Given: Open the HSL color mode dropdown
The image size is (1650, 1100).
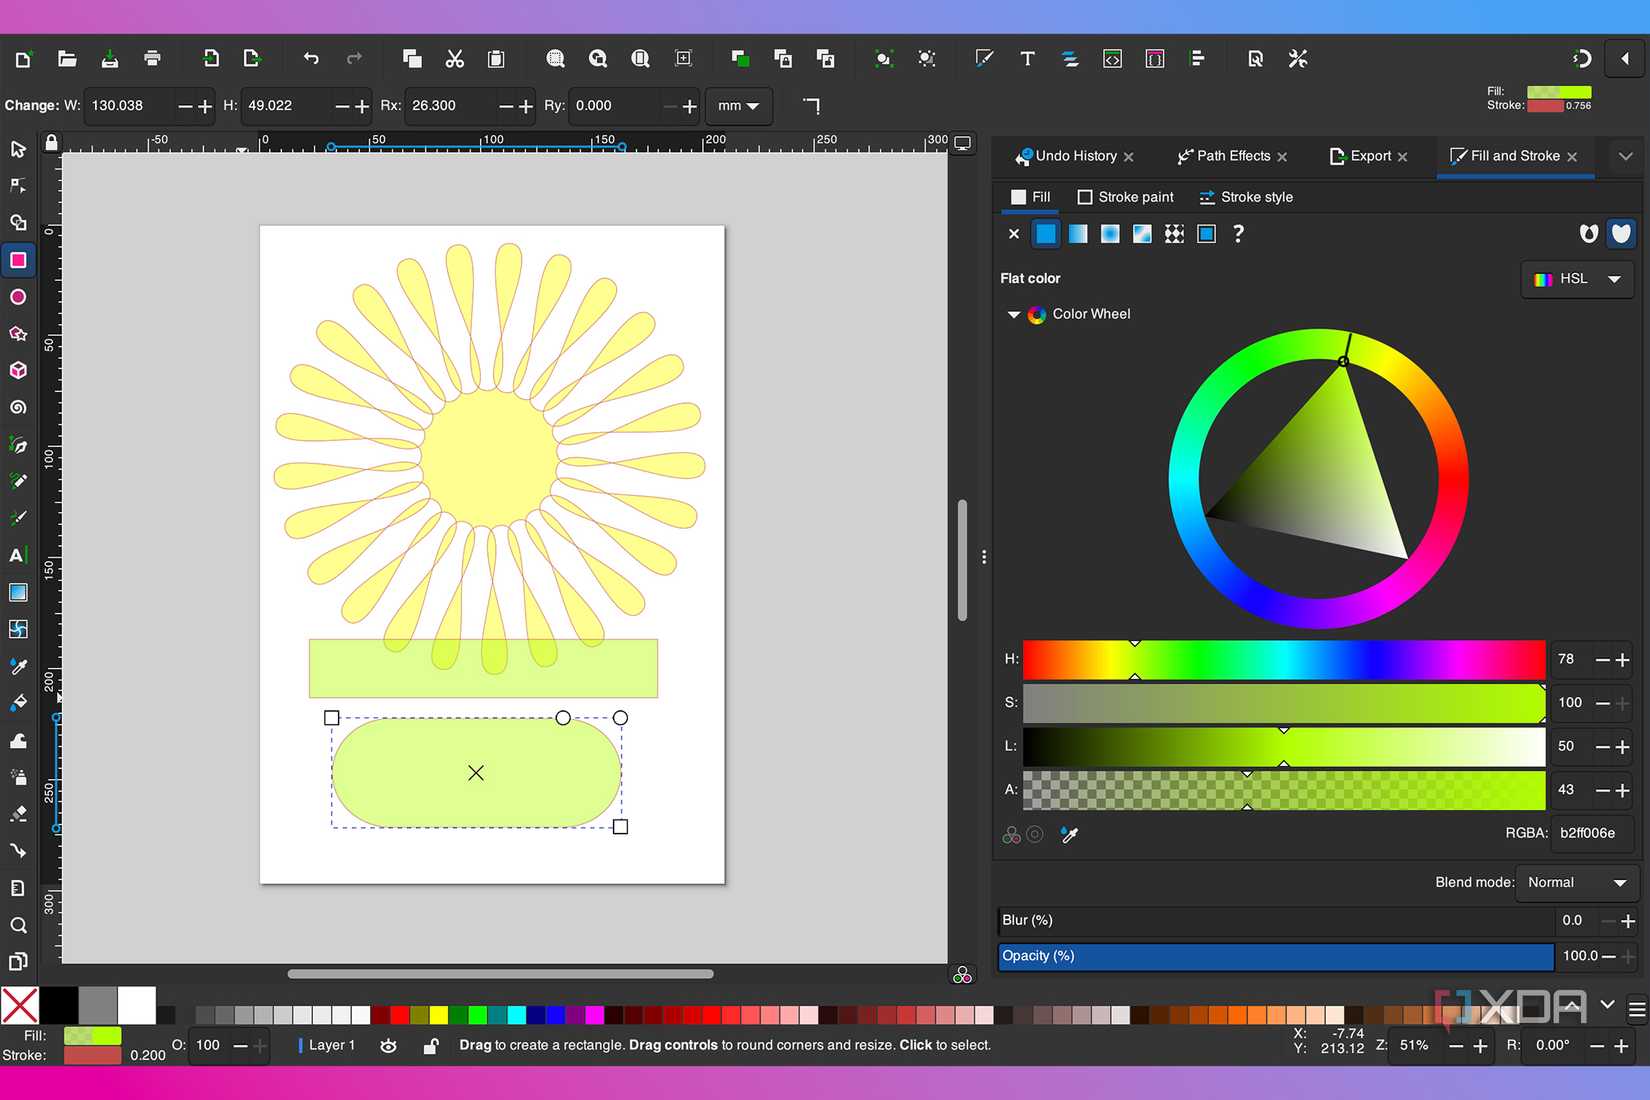Looking at the screenshot, I should [x=1577, y=279].
